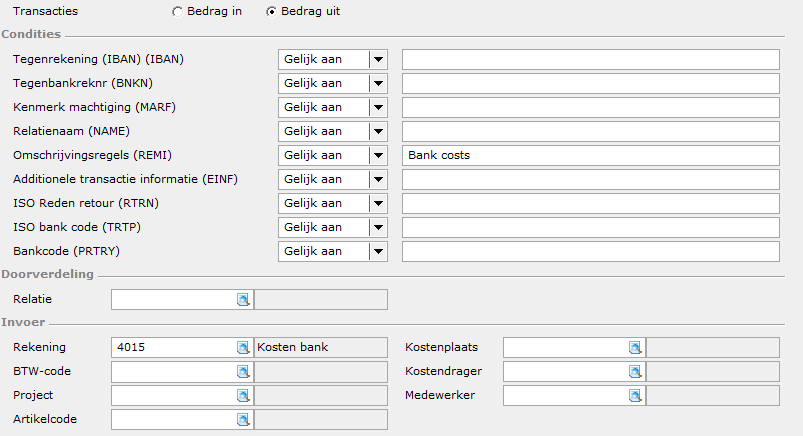Select the Bedrag uit radio button

coord(271,12)
